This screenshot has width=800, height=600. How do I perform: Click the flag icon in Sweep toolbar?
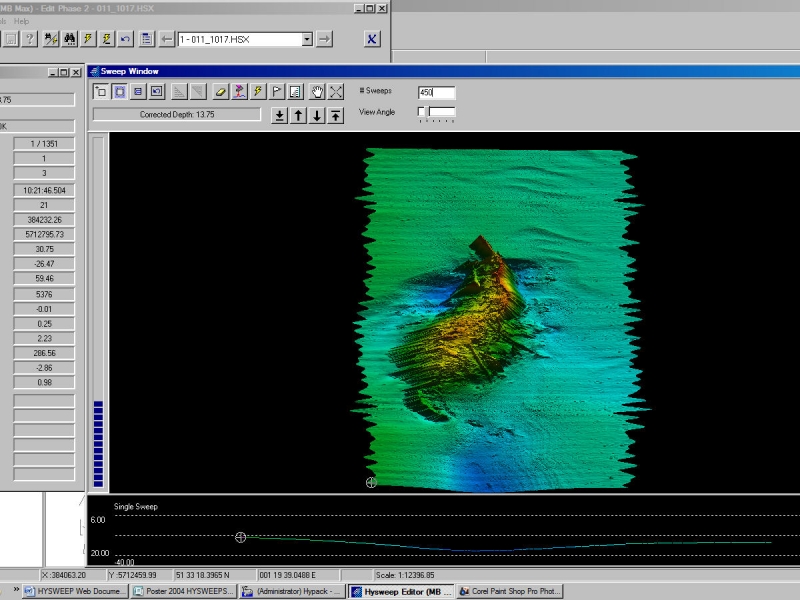[278, 91]
